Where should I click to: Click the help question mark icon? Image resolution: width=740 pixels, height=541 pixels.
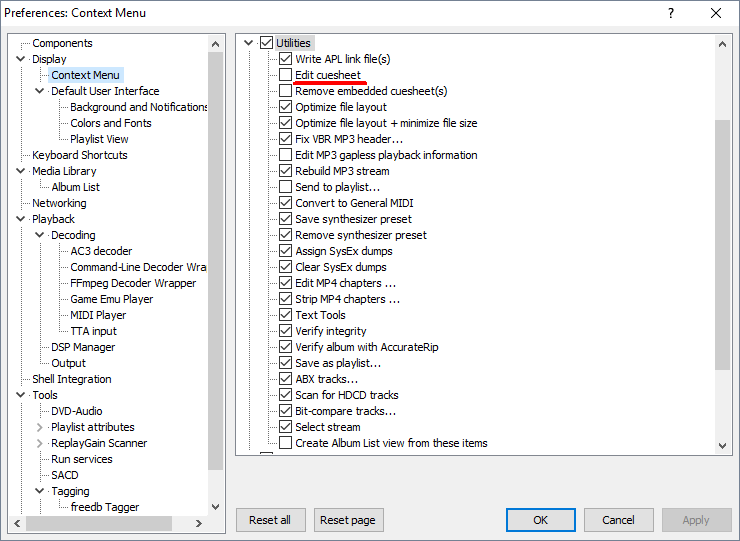[x=669, y=13]
